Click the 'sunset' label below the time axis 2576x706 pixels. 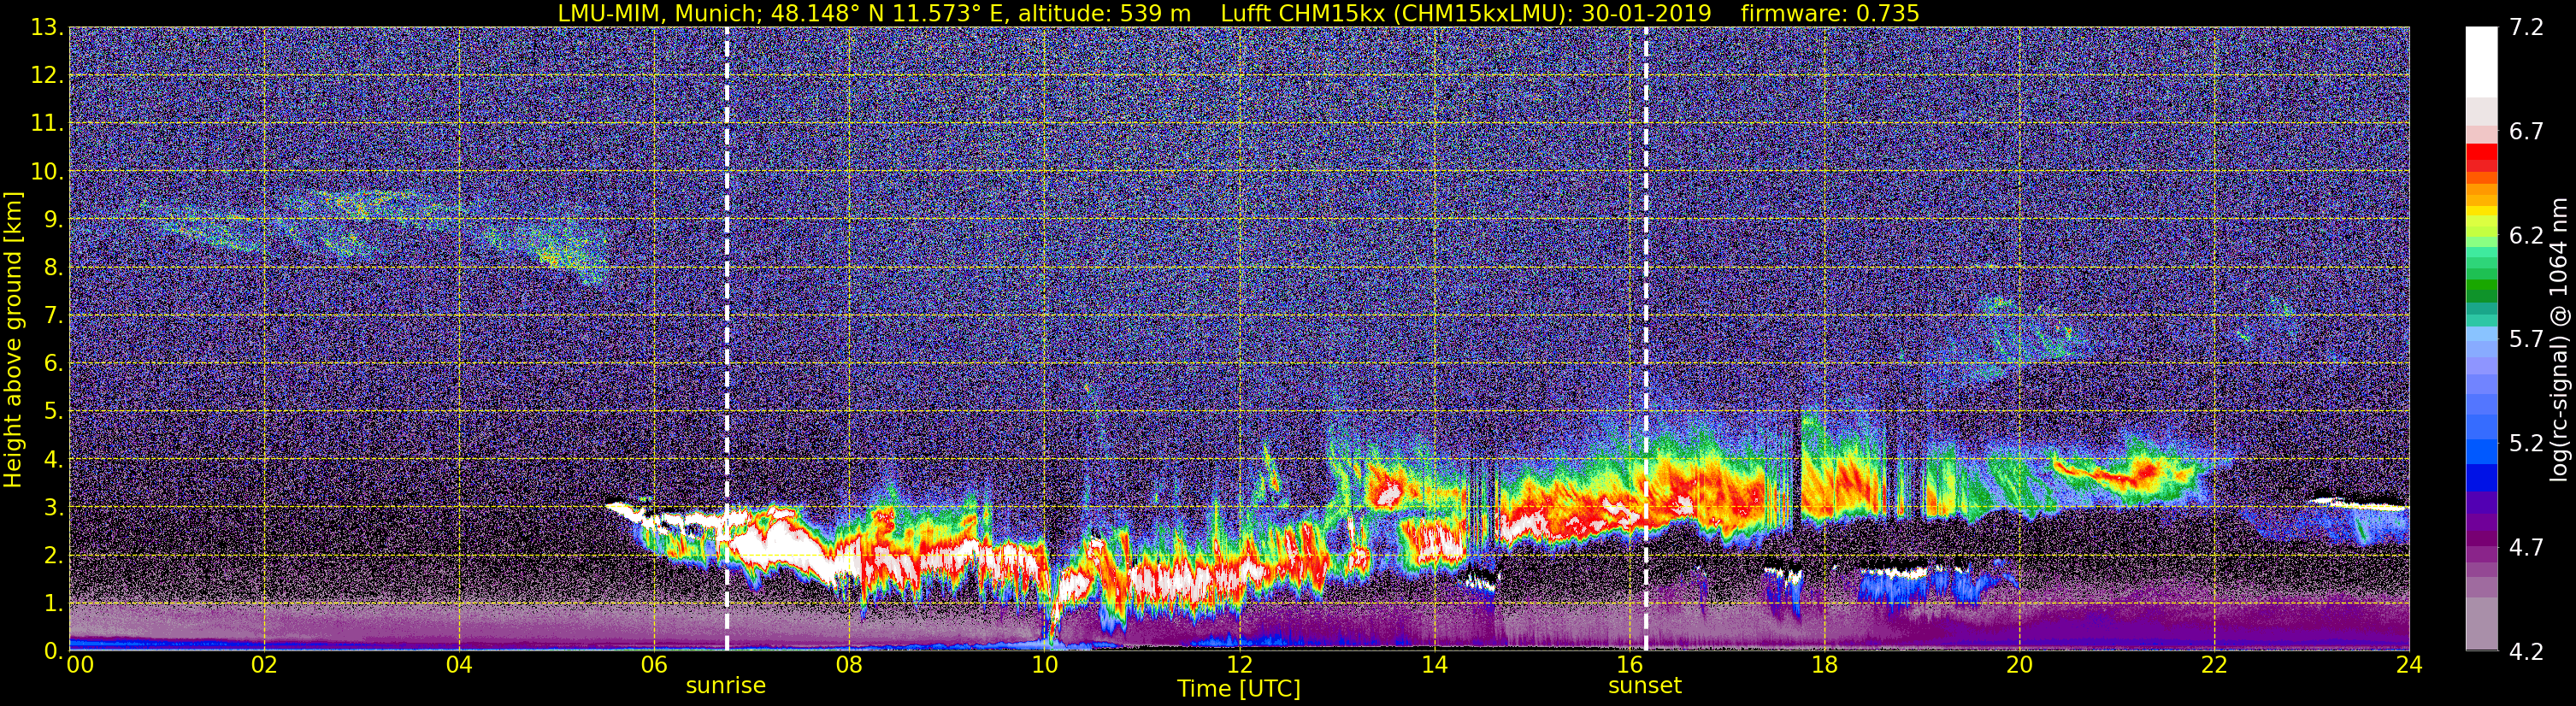tap(1645, 686)
